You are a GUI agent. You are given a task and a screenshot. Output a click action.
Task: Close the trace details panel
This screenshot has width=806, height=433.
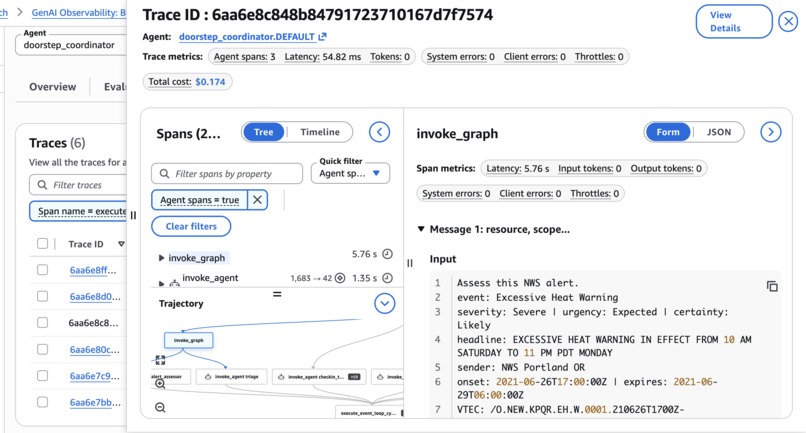pos(787,22)
